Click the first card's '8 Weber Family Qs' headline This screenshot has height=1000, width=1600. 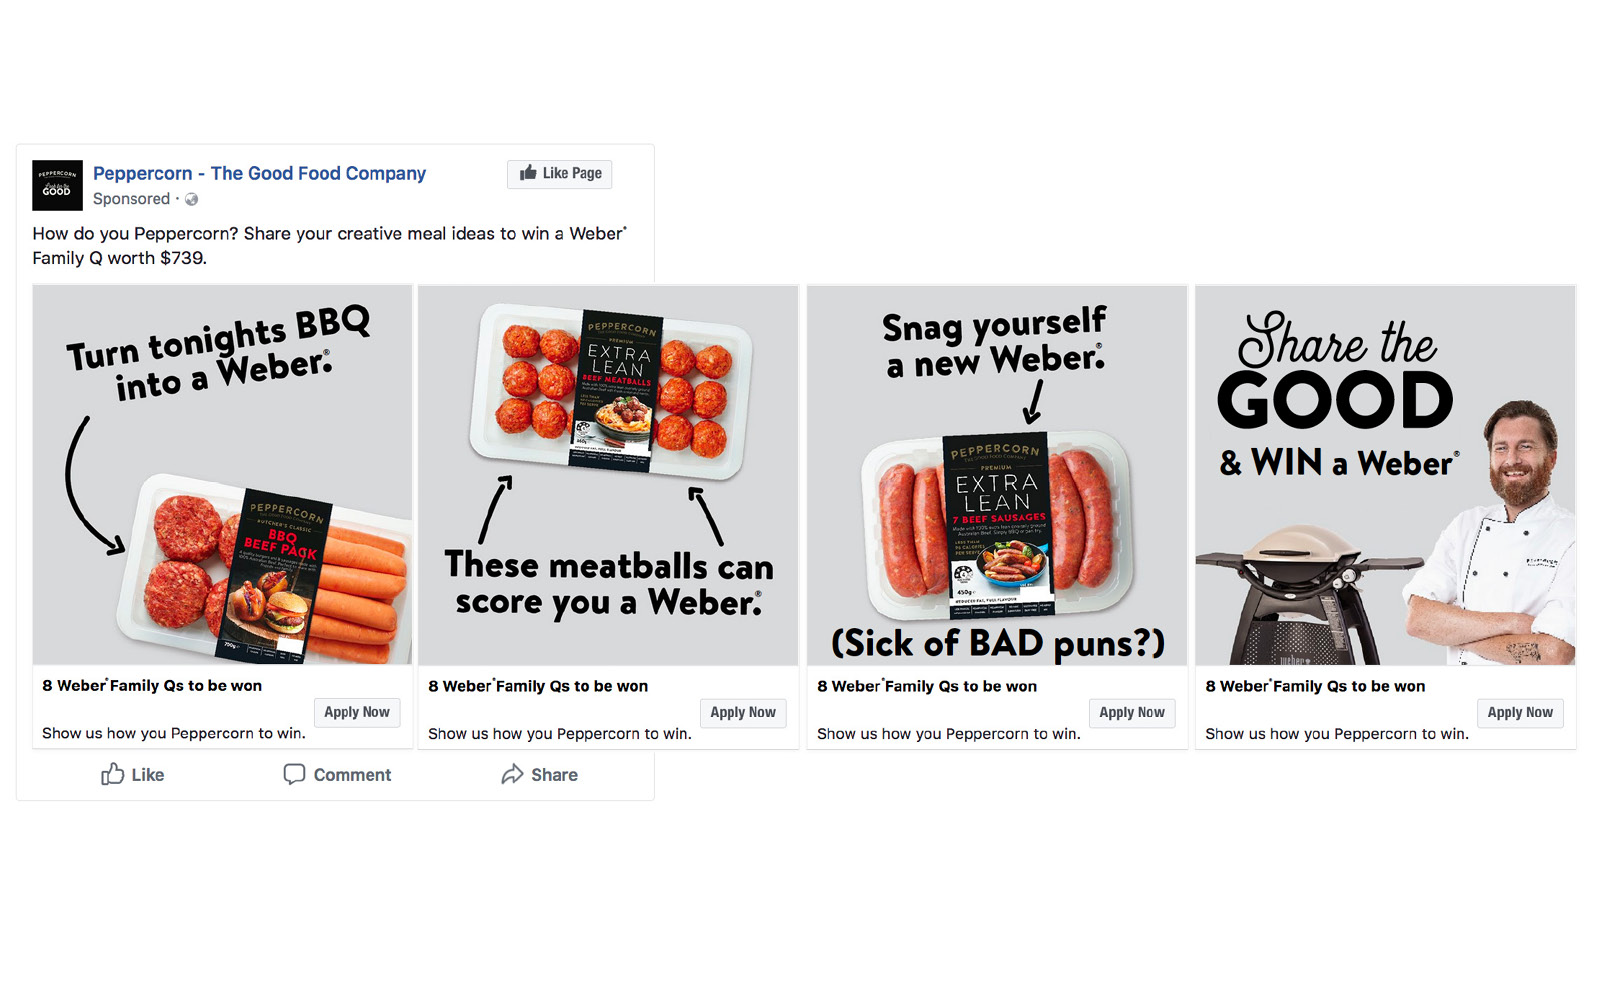click(152, 686)
